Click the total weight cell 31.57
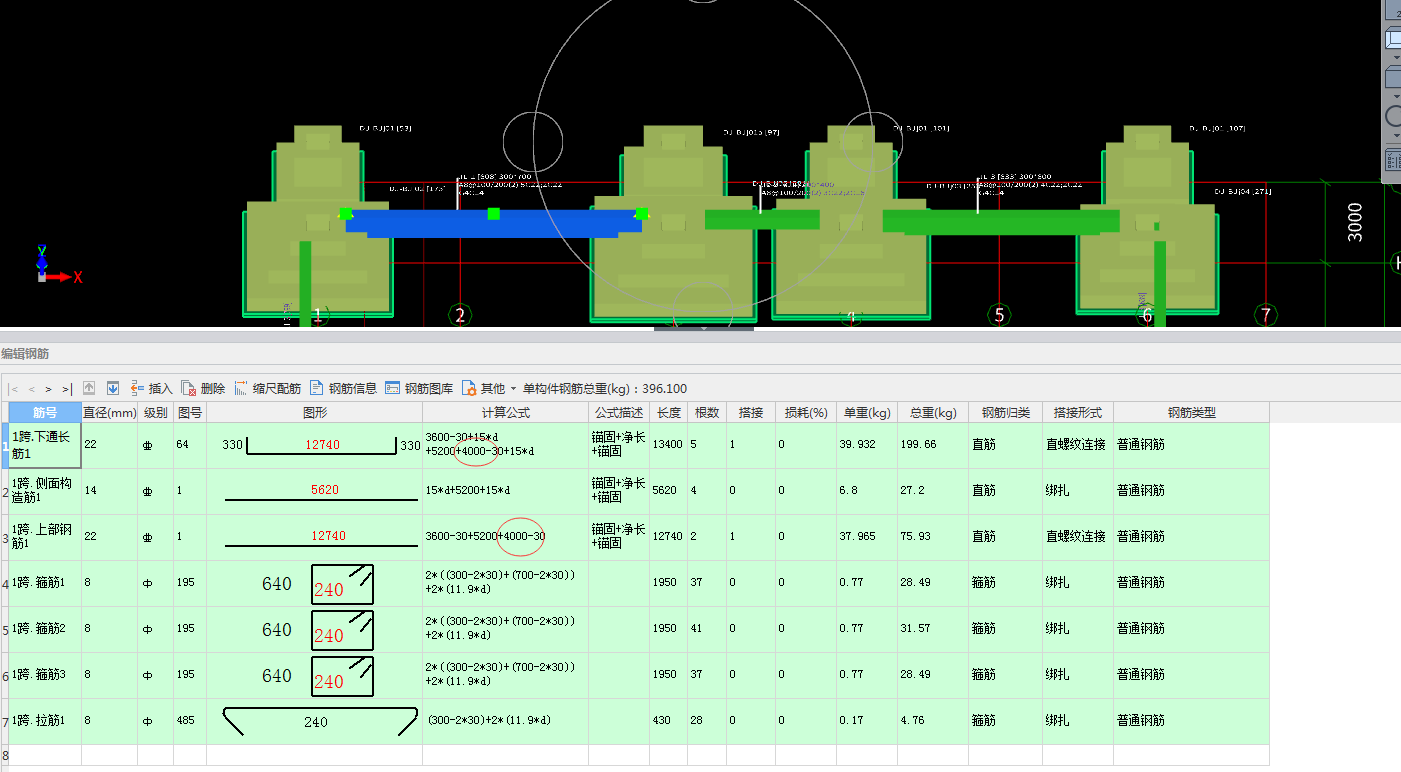This screenshot has height=772, width=1401. coord(932,629)
